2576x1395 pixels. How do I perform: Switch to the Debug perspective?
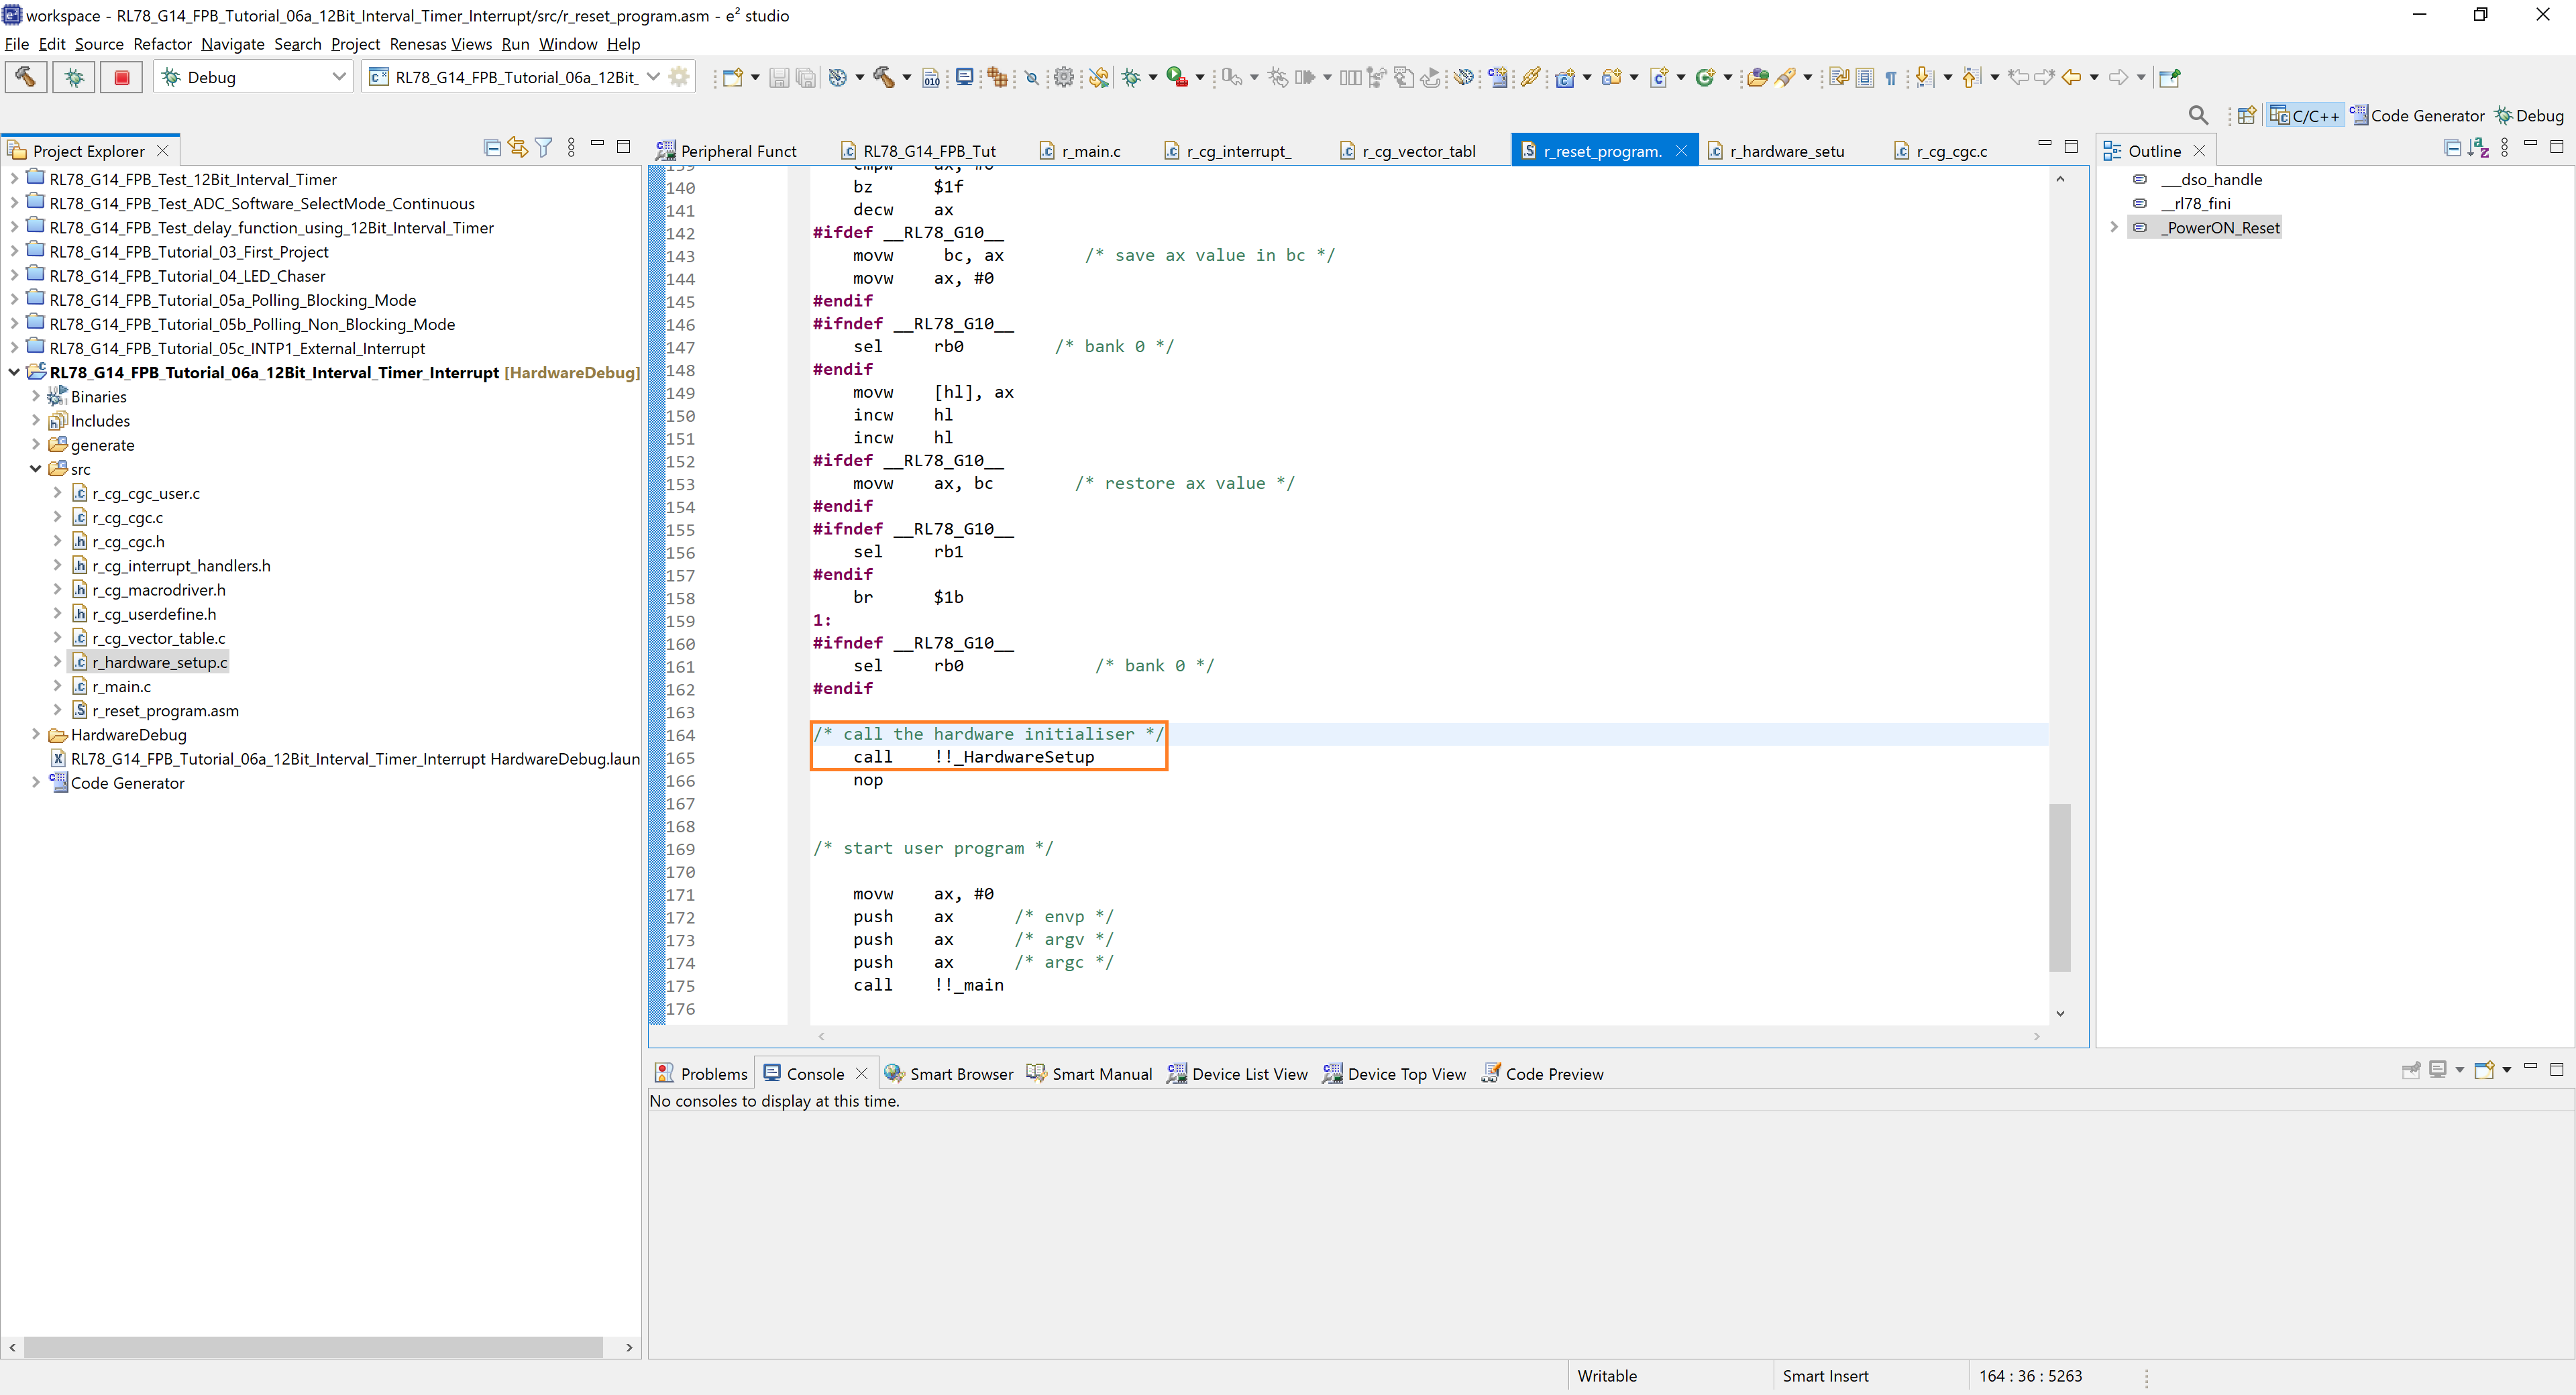click(2529, 115)
